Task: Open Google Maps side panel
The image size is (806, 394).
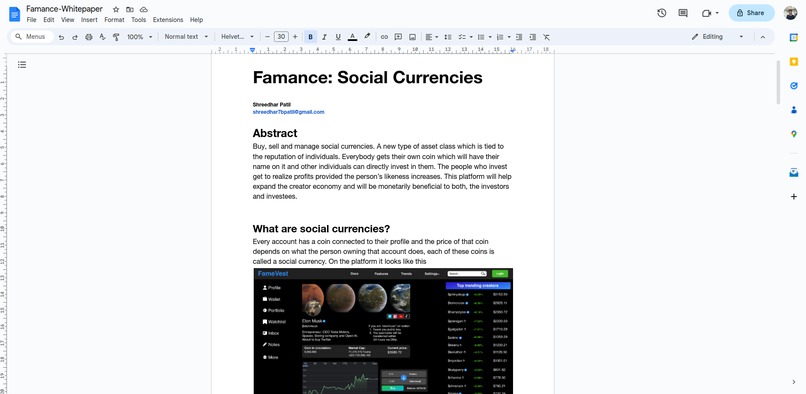Action: (794, 134)
